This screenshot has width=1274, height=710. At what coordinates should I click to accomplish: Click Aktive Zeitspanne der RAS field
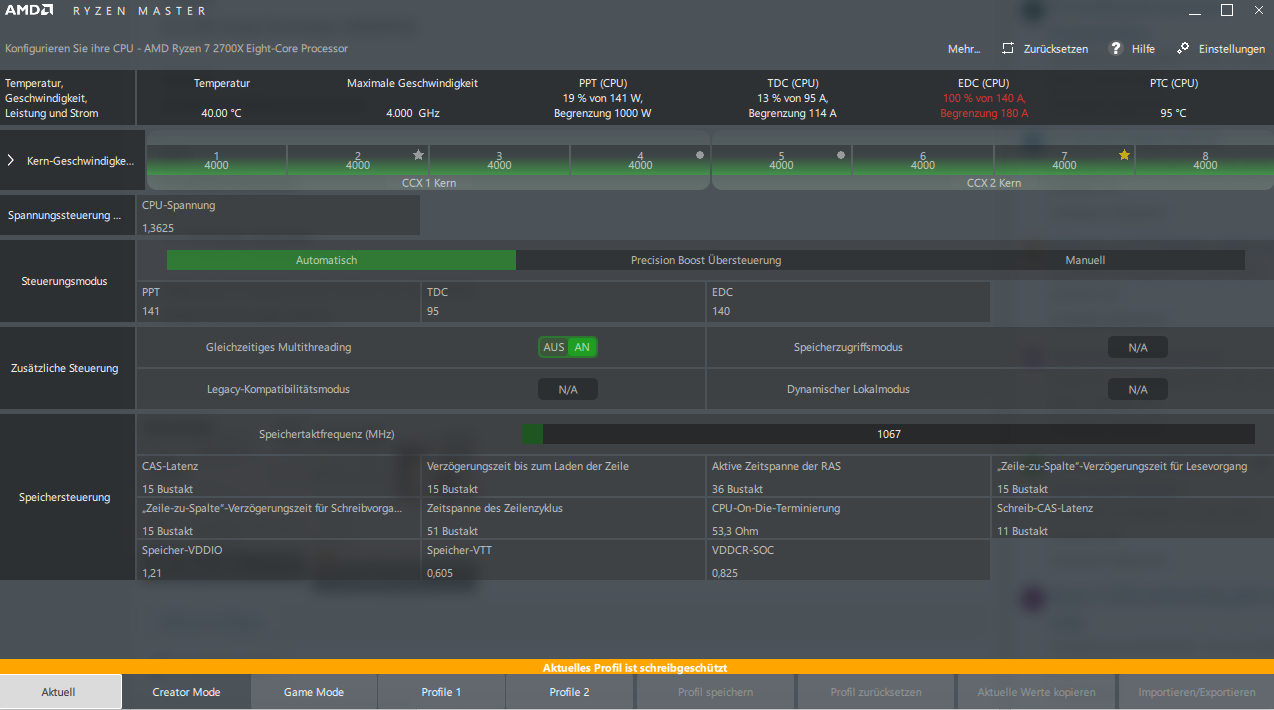coord(849,477)
